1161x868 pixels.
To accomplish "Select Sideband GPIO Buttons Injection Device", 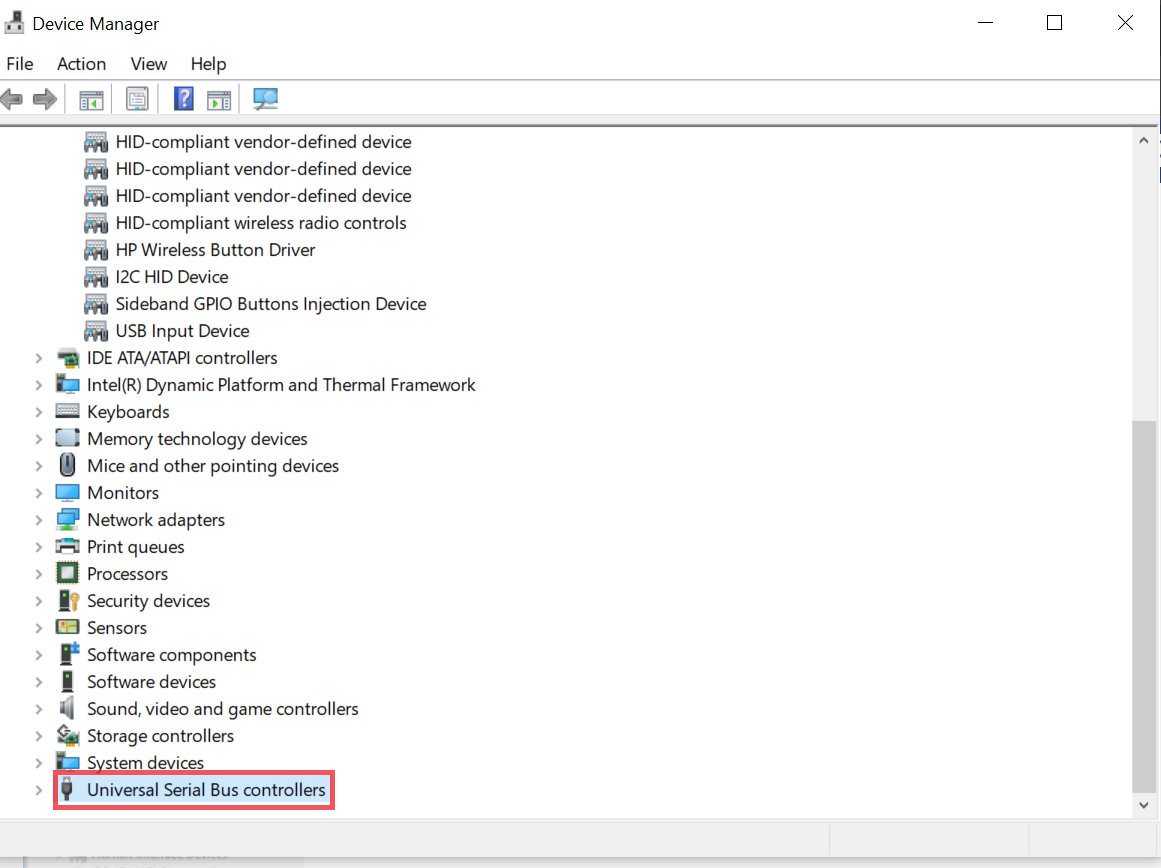I will click(x=271, y=304).
